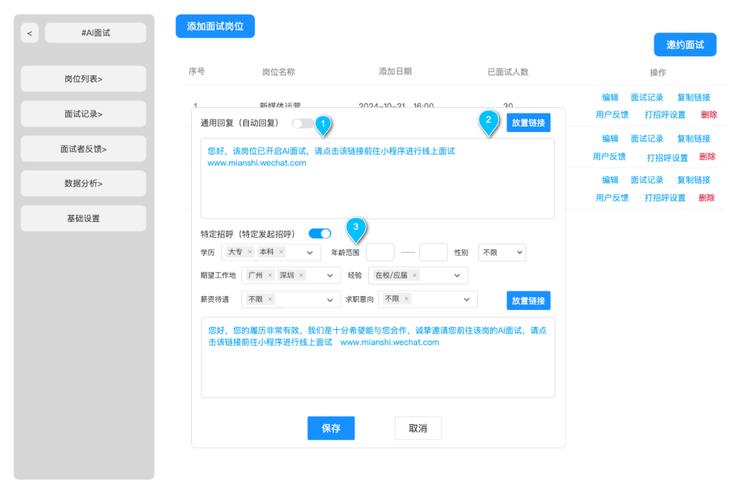Remove the 大专 education tag
Screen dimensions: 754x500
click(x=250, y=252)
